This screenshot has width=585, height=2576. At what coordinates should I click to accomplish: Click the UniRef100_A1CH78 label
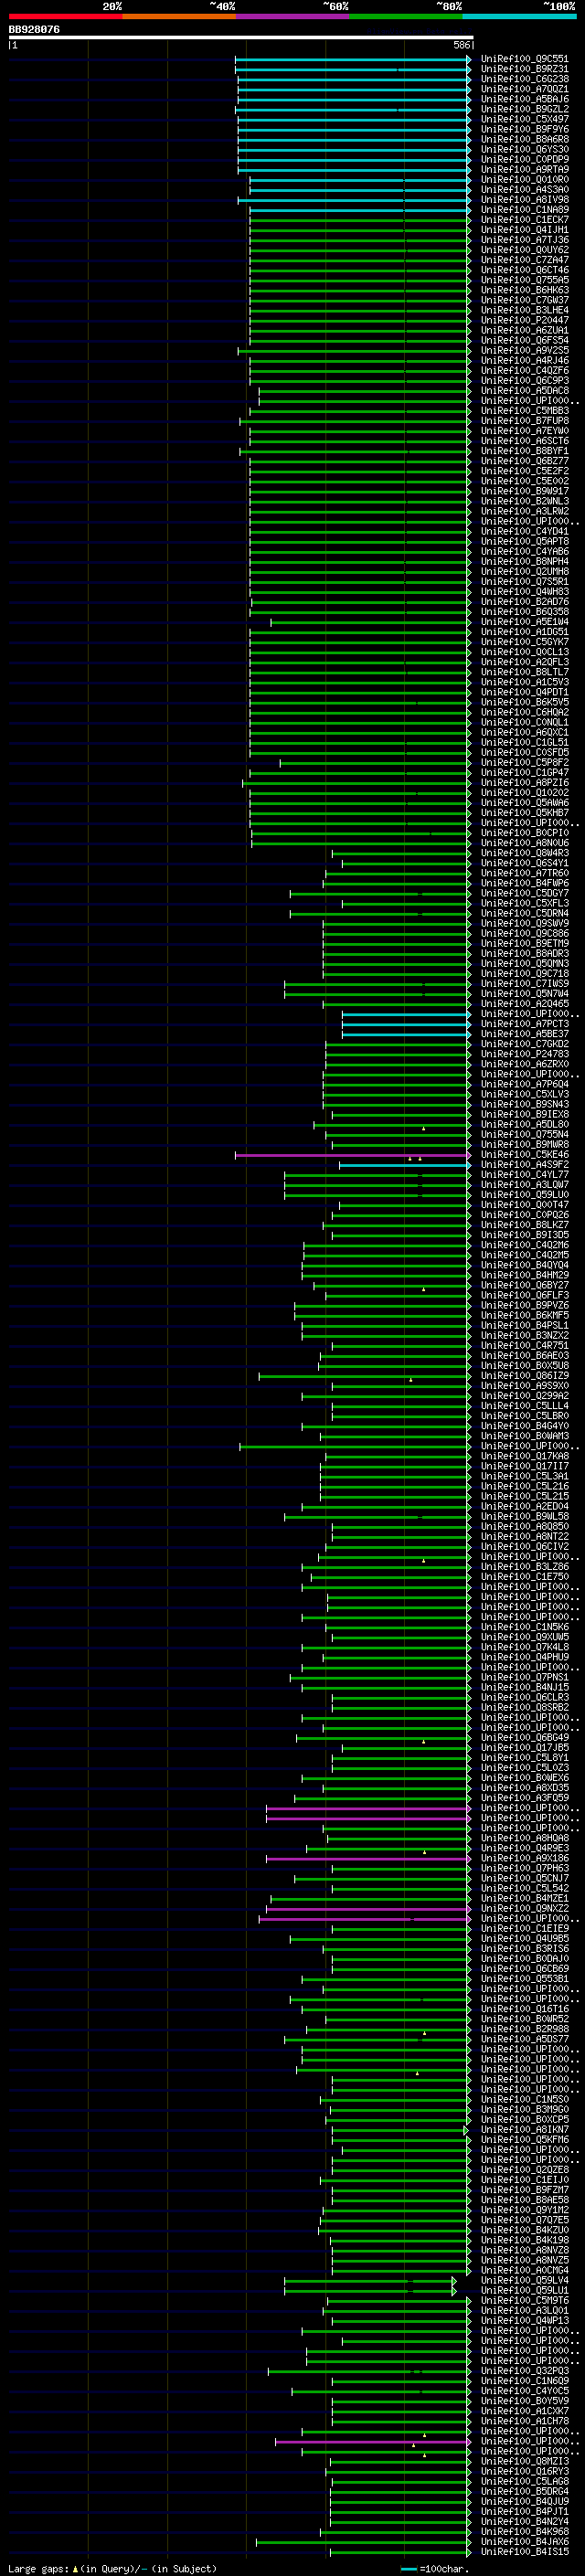524,2421
